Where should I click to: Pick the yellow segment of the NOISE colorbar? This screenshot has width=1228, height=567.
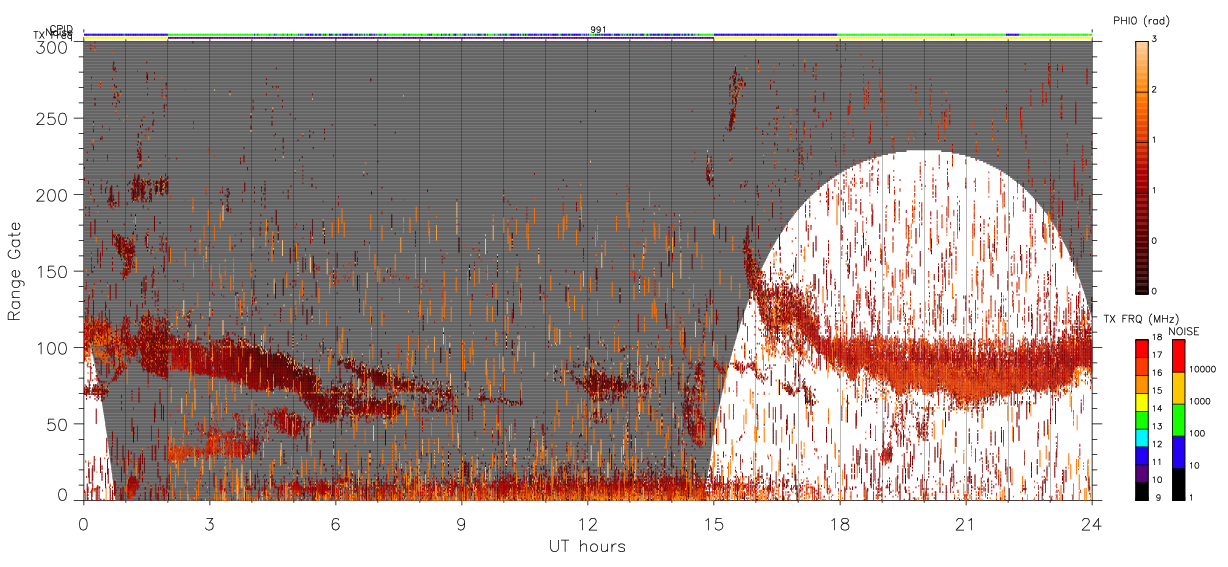click(1180, 387)
